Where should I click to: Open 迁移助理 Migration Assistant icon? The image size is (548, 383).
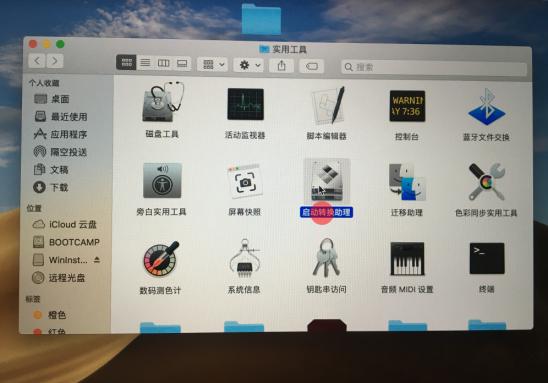[407, 182]
